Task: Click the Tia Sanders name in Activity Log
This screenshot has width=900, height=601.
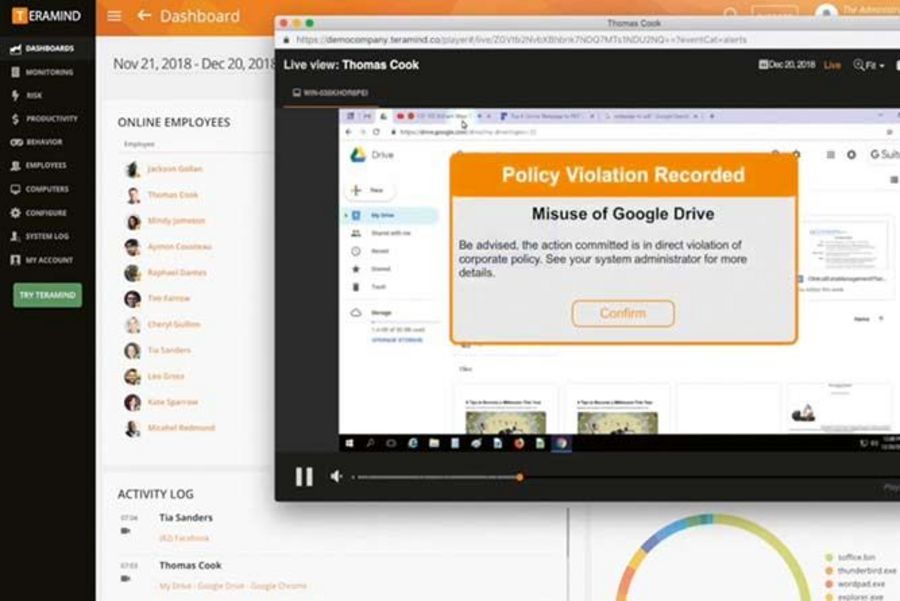Action: 186,518
